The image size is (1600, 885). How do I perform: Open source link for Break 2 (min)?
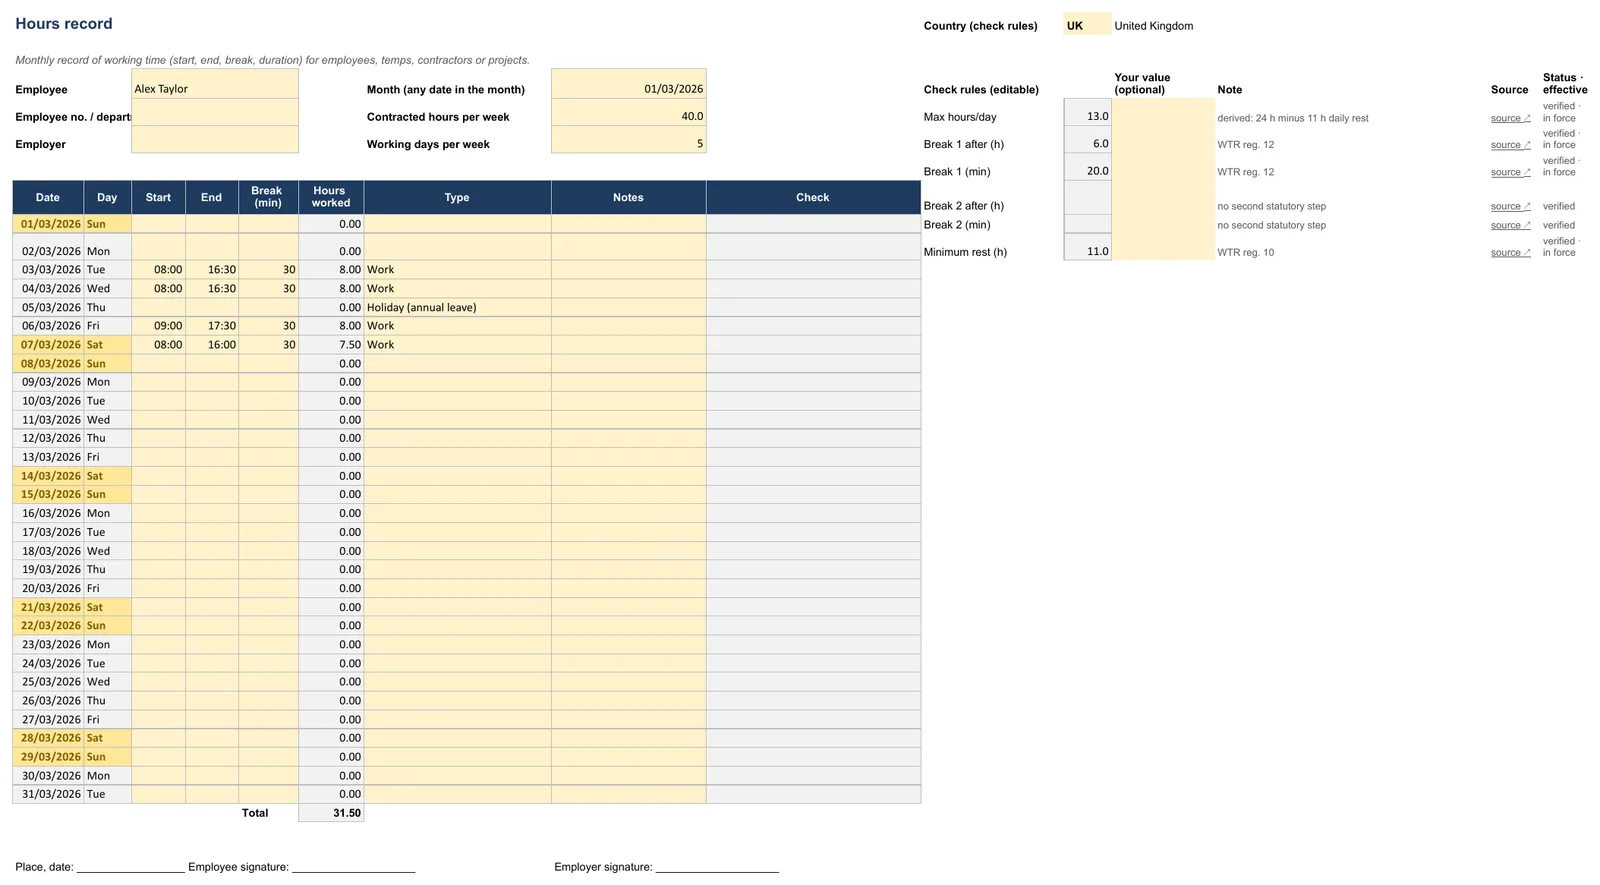tap(1510, 225)
